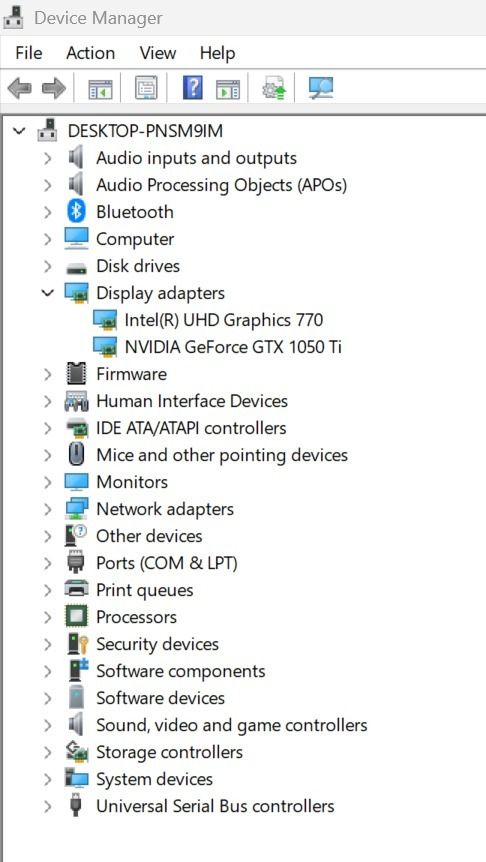
Task: Click the blue Help question mark icon
Action: coord(192,88)
